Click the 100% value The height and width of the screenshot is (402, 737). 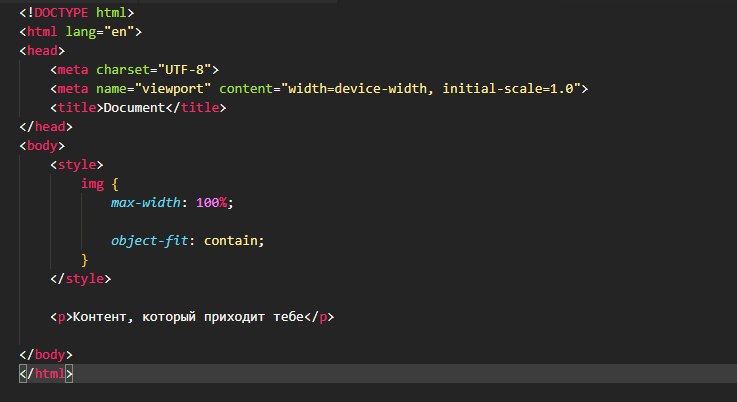coord(212,203)
